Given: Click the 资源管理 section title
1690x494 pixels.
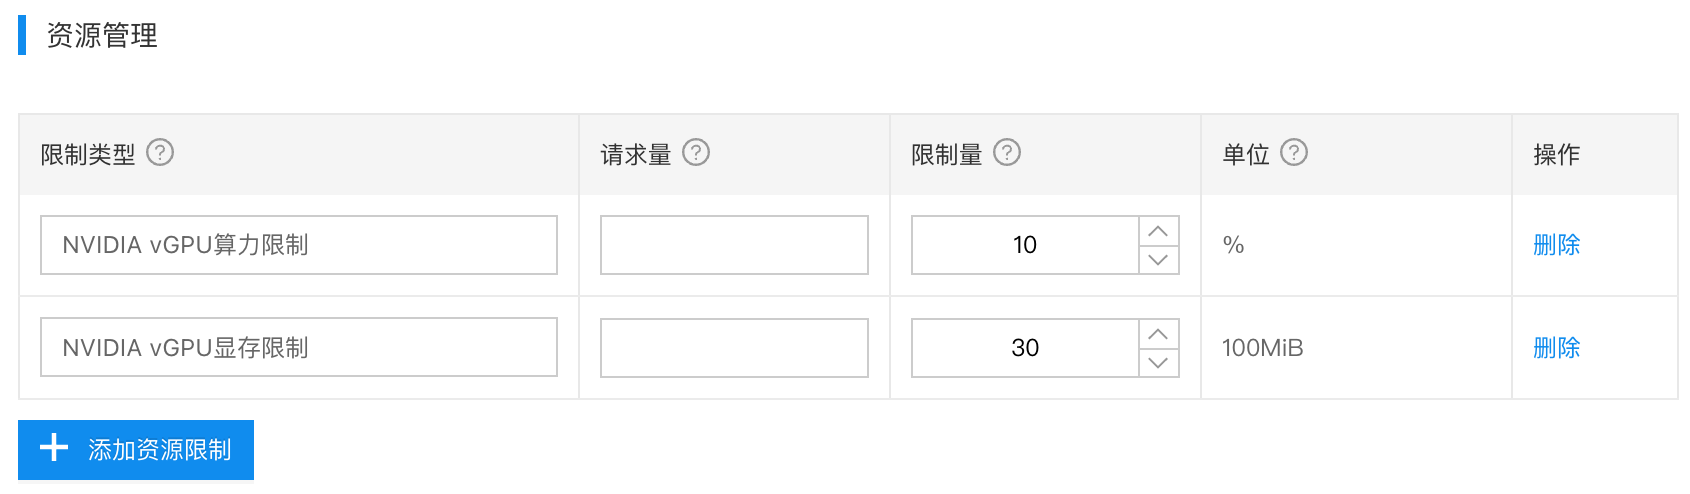Looking at the screenshot, I should (x=102, y=36).
